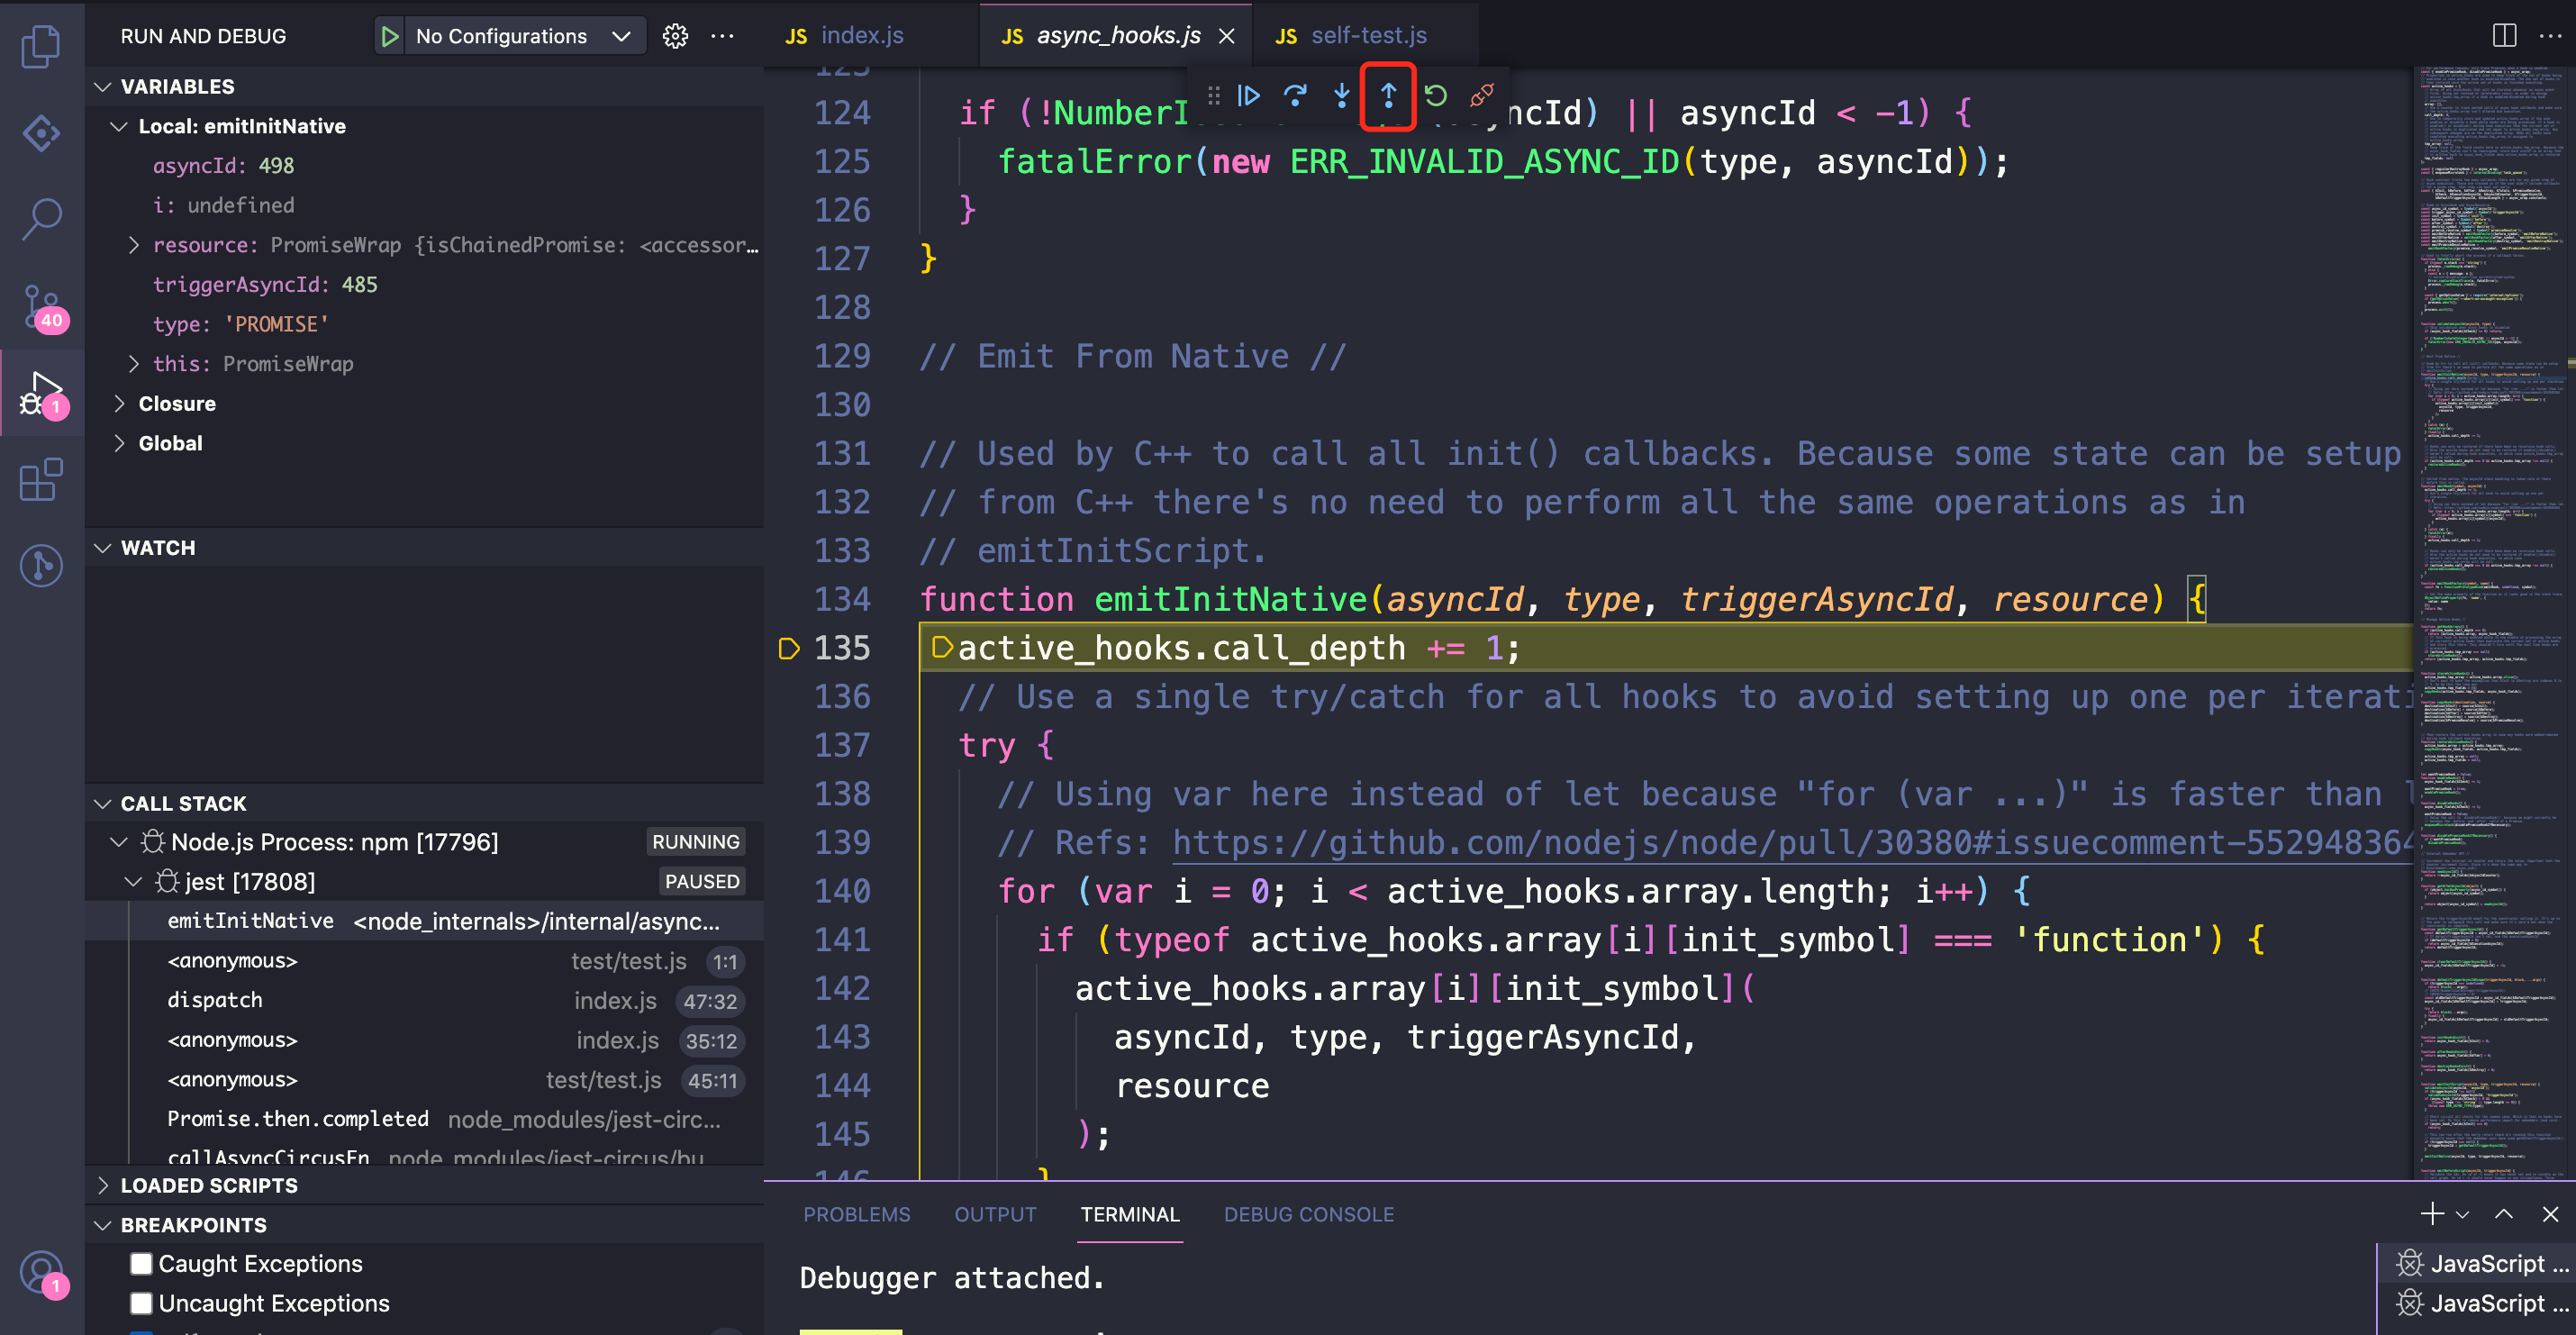Screen dimensions: 2576x1335
Task: Open the PROBLEMS panel tab
Action: (x=857, y=1214)
